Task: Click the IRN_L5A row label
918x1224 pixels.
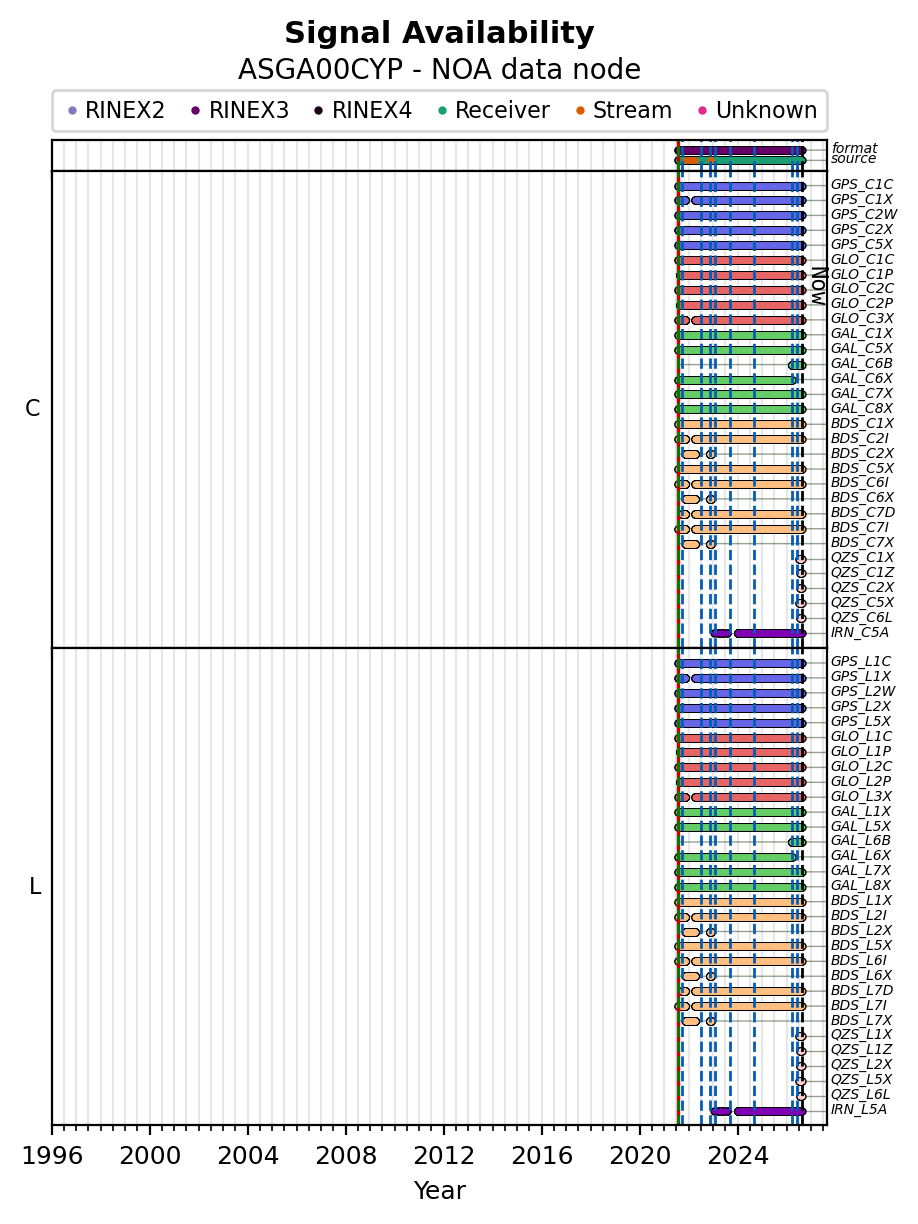Action: click(859, 1110)
